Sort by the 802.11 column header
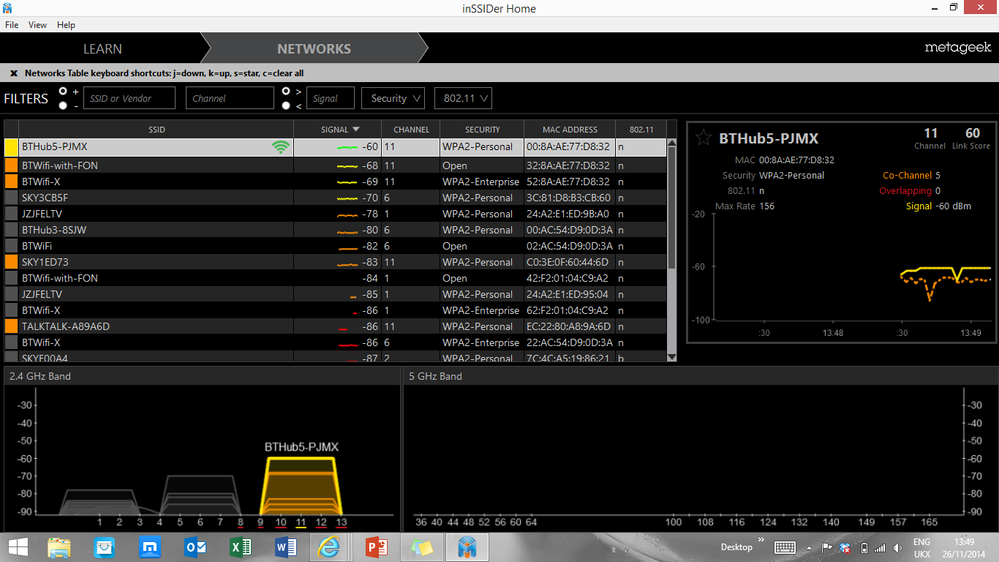The height and width of the screenshot is (562, 999). tap(641, 129)
